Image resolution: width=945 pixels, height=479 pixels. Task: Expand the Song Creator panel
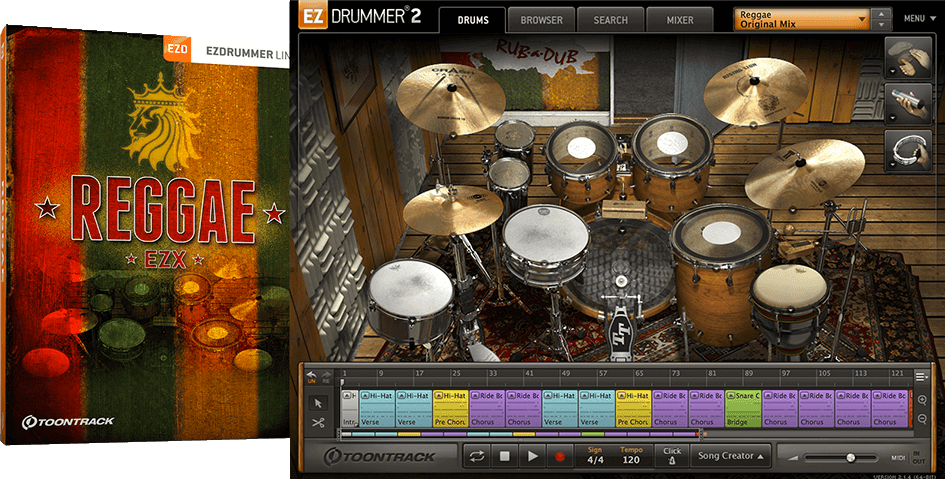tap(730, 456)
